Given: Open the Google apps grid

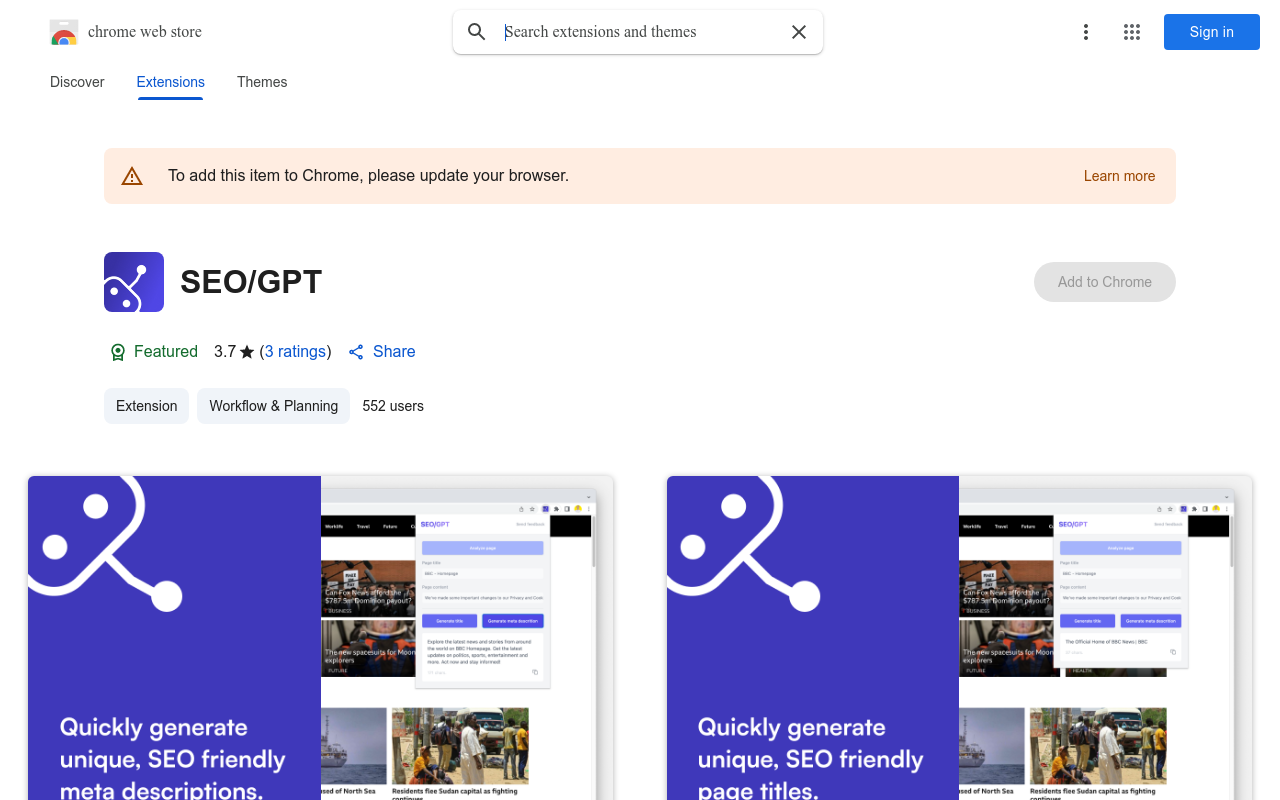Looking at the screenshot, I should [1132, 32].
